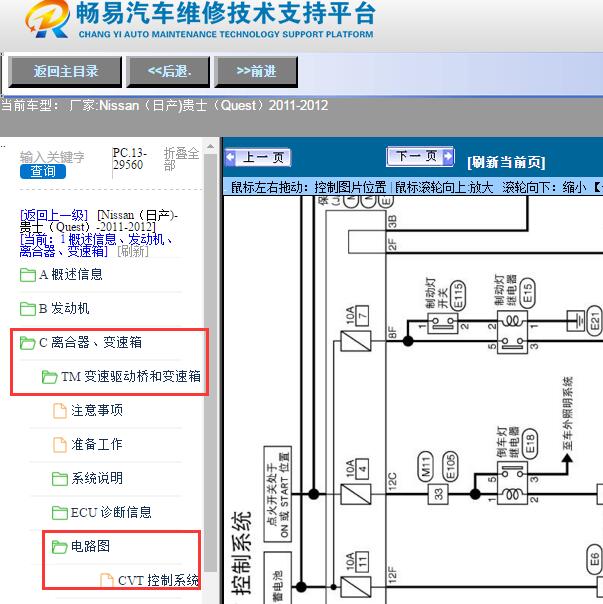Click the document icon beside 注意事项
Screen dimensions: 603x604
point(60,411)
